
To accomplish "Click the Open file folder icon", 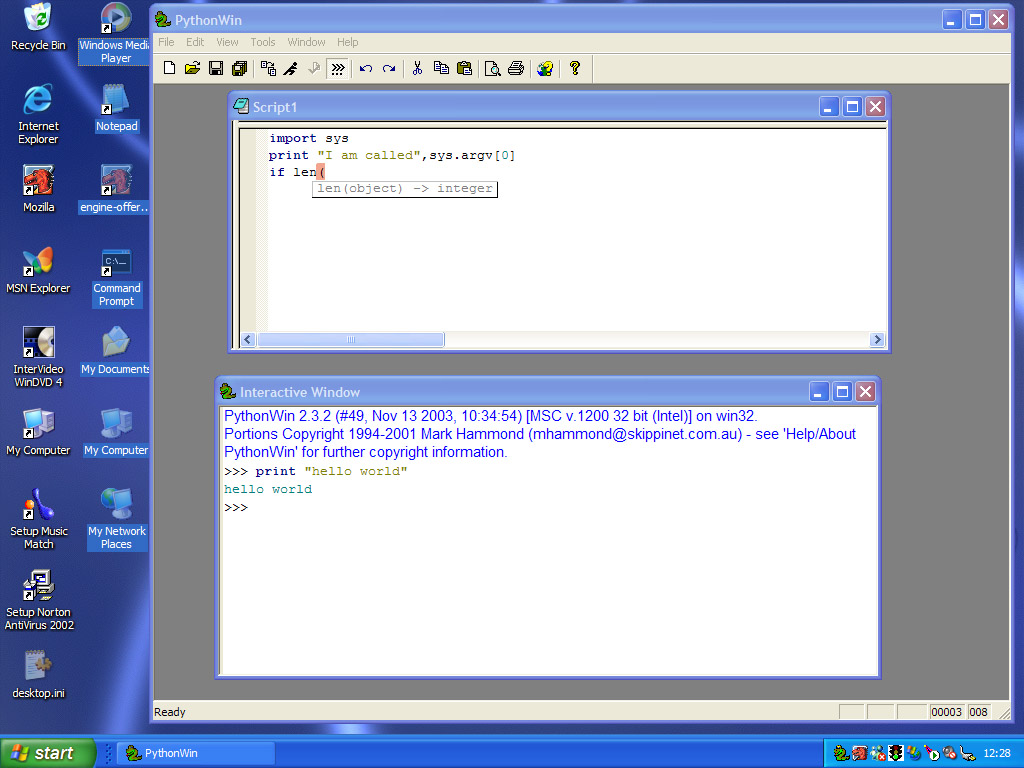I will click(x=193, y=68).
